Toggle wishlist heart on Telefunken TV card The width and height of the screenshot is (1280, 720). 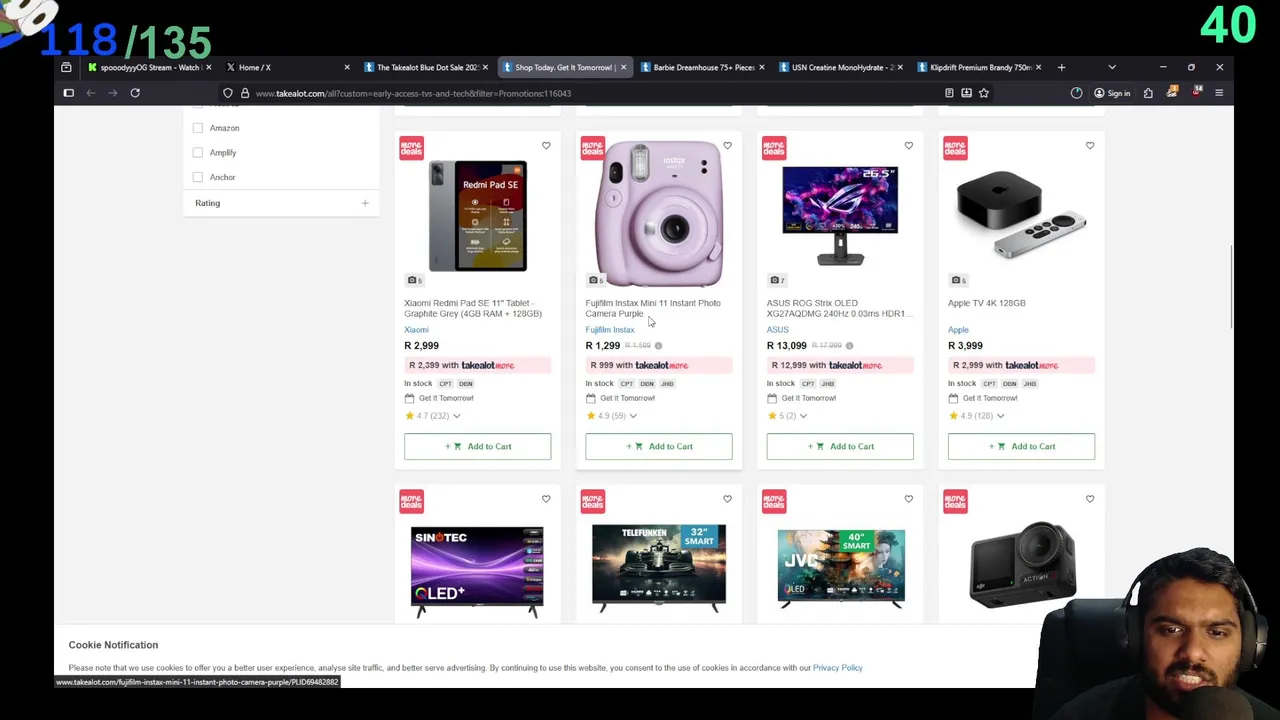coord(727,499)
